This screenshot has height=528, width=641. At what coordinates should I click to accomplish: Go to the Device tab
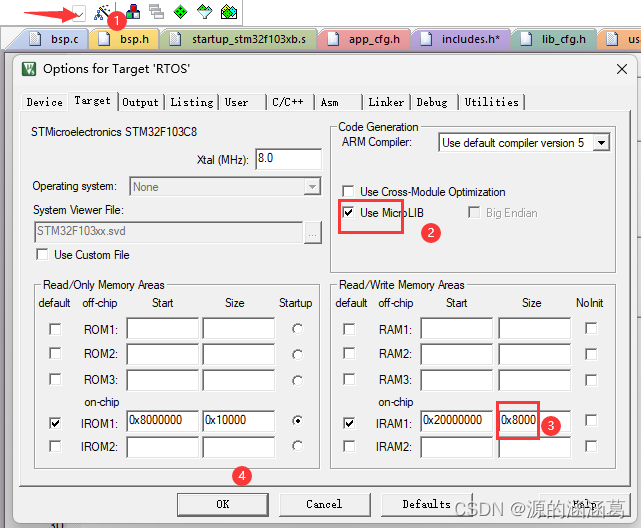tap(45, 102)
